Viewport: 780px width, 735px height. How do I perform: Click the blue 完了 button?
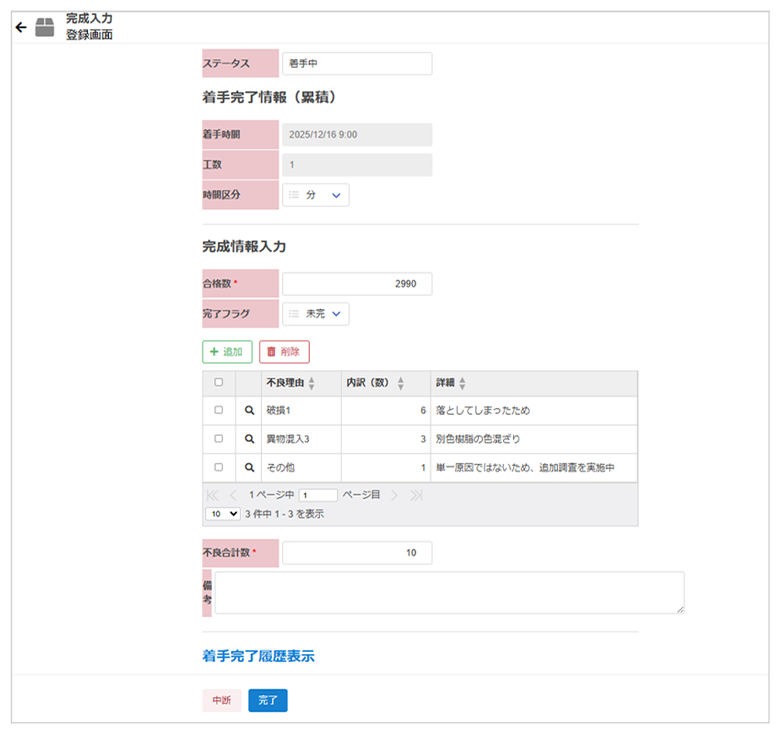(268, 701)
